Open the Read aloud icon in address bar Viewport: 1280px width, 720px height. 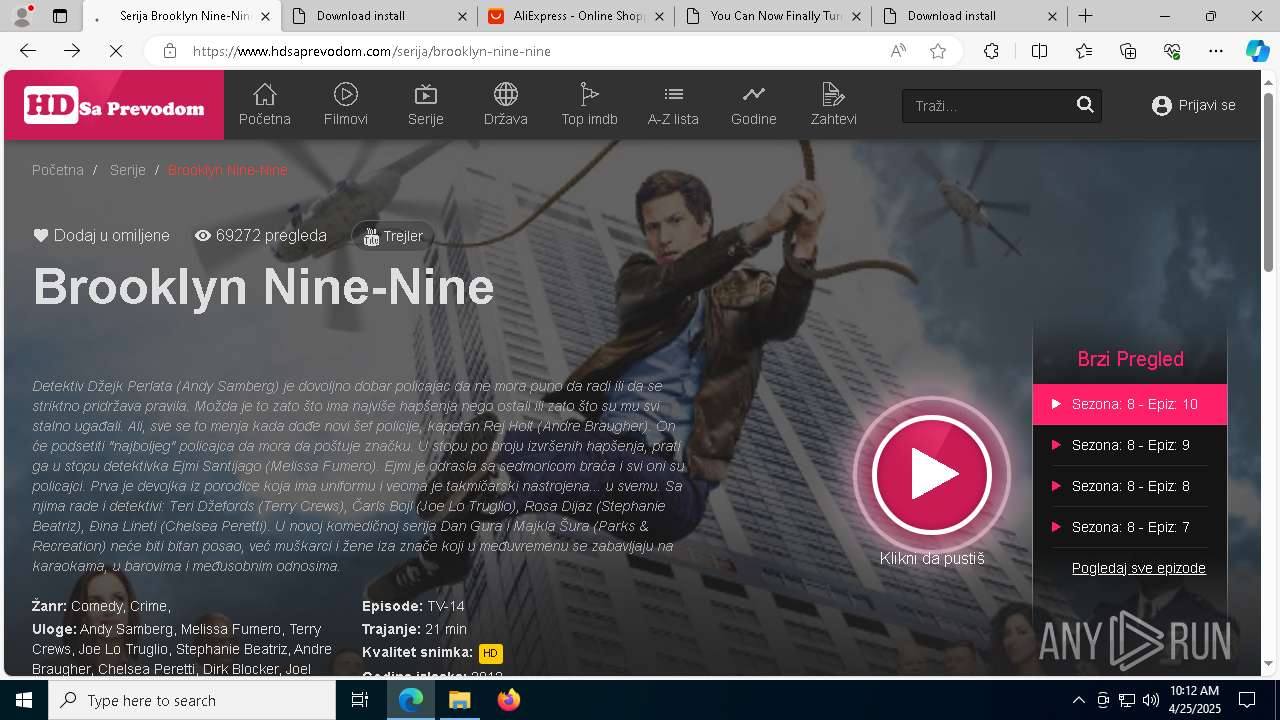pyautogui.click(x=898, y=51)
